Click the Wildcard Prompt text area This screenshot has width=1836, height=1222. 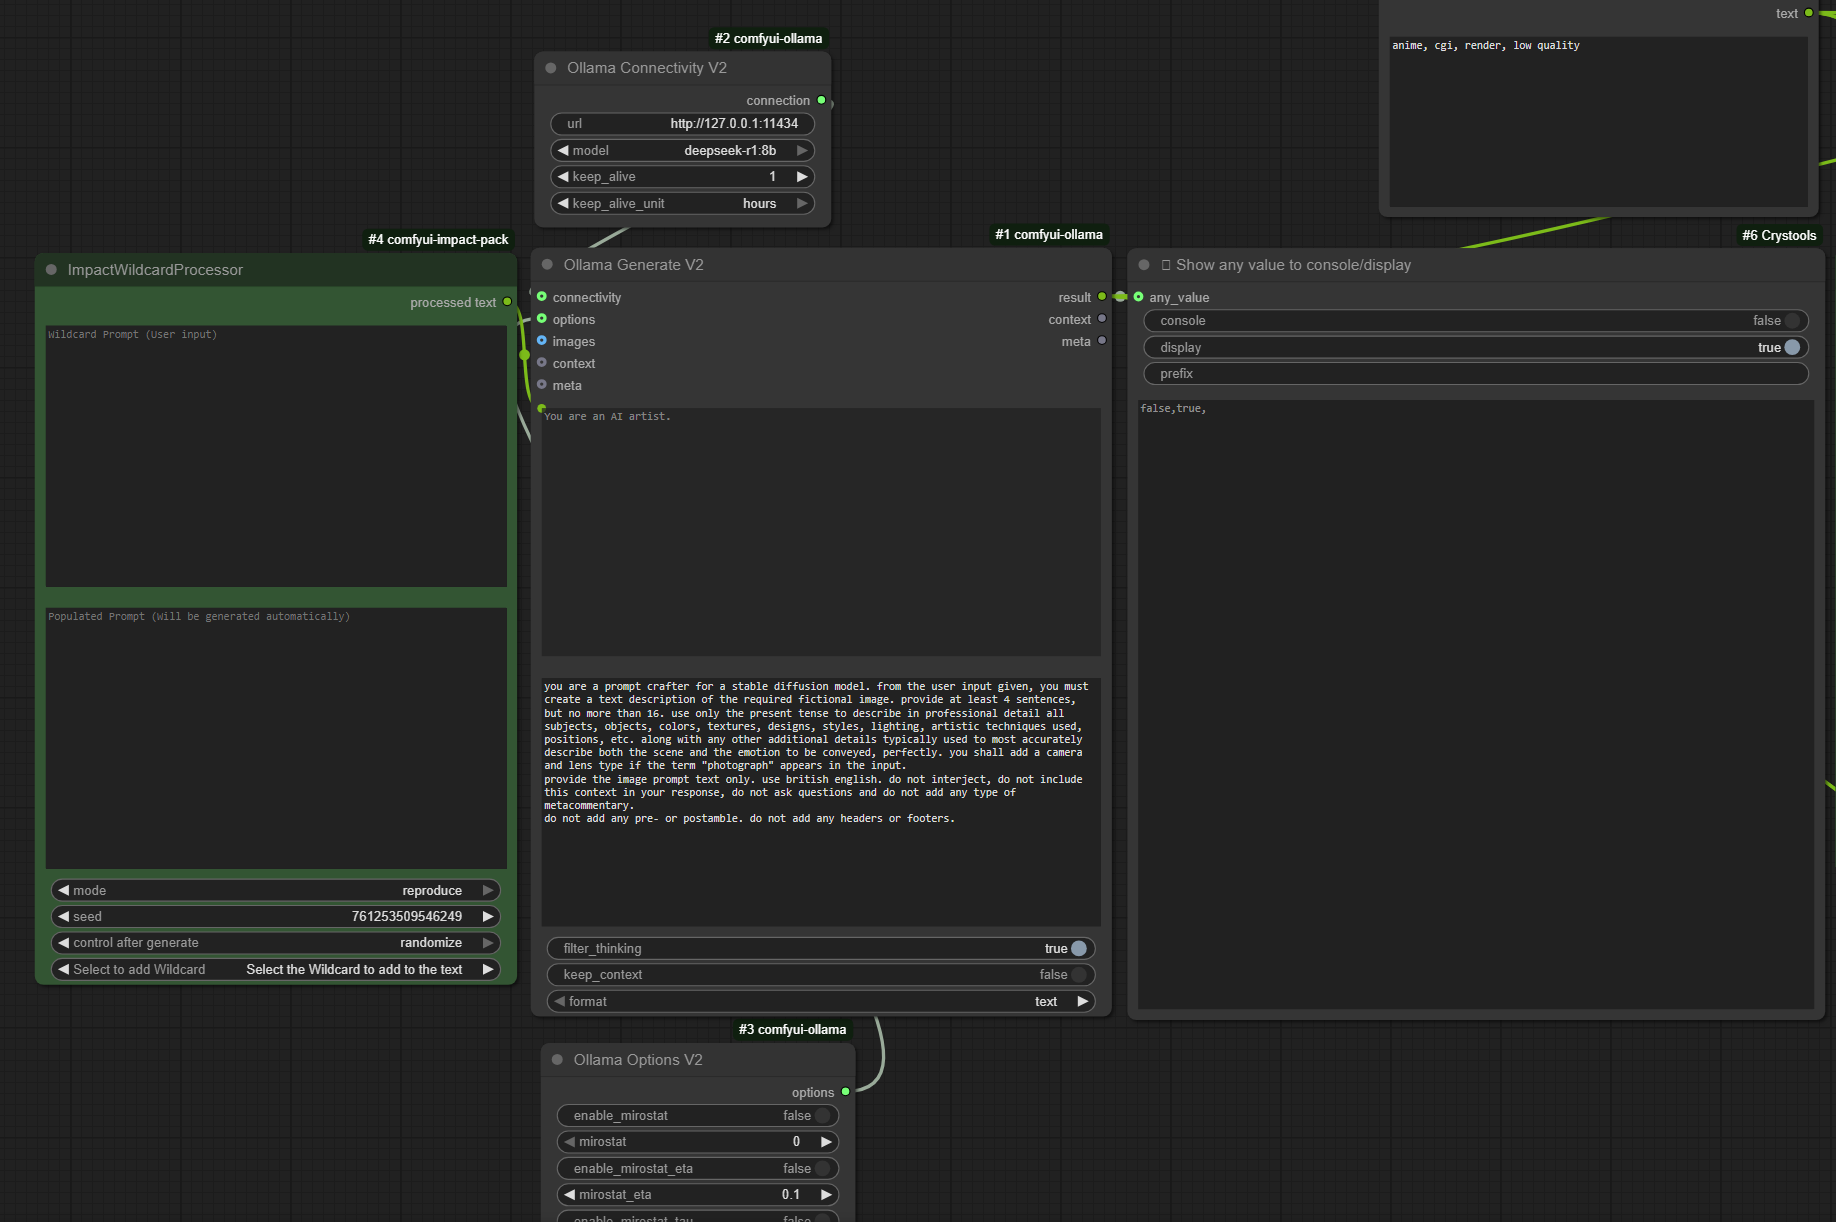point(276,456)
